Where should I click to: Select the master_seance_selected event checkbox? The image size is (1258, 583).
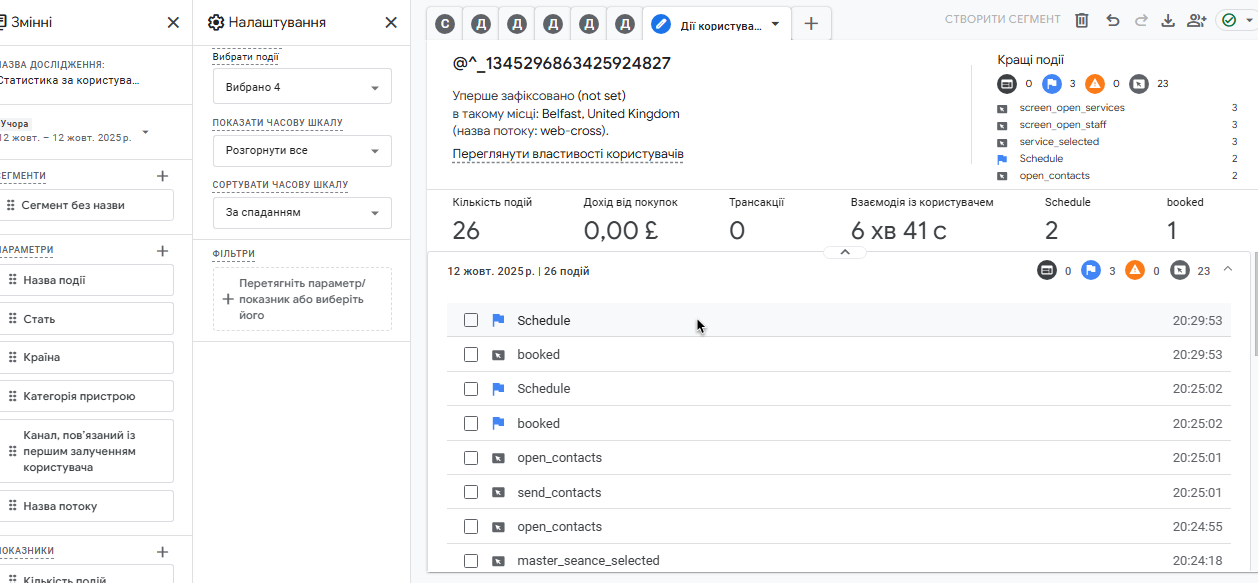coord(471,560)
